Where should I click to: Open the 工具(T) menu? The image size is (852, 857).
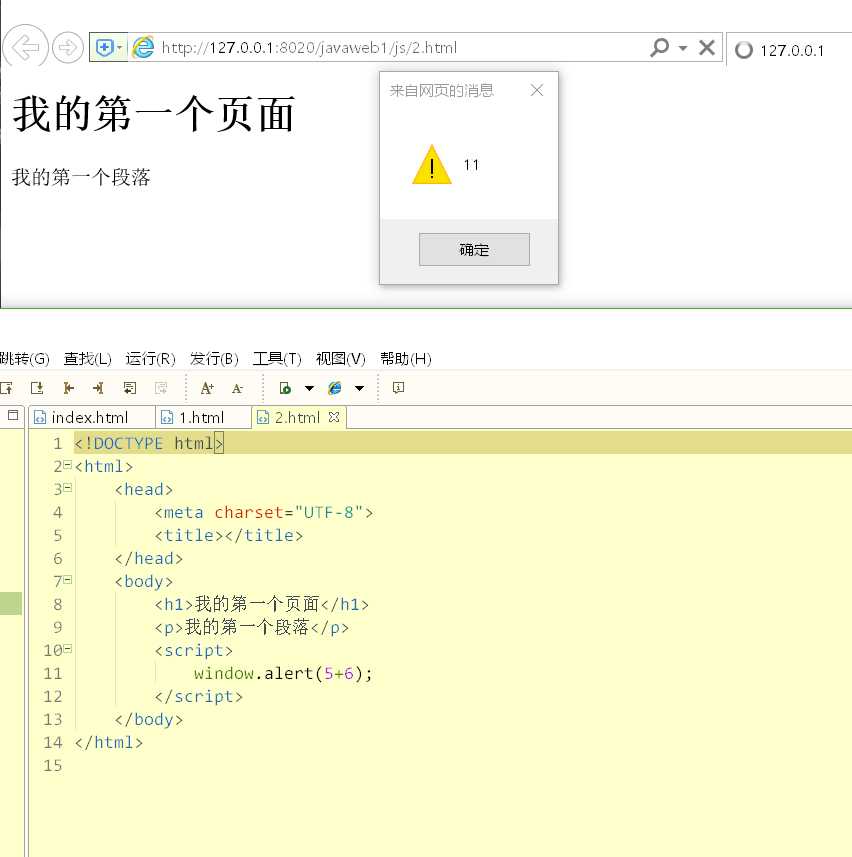(x=277, y=359)
